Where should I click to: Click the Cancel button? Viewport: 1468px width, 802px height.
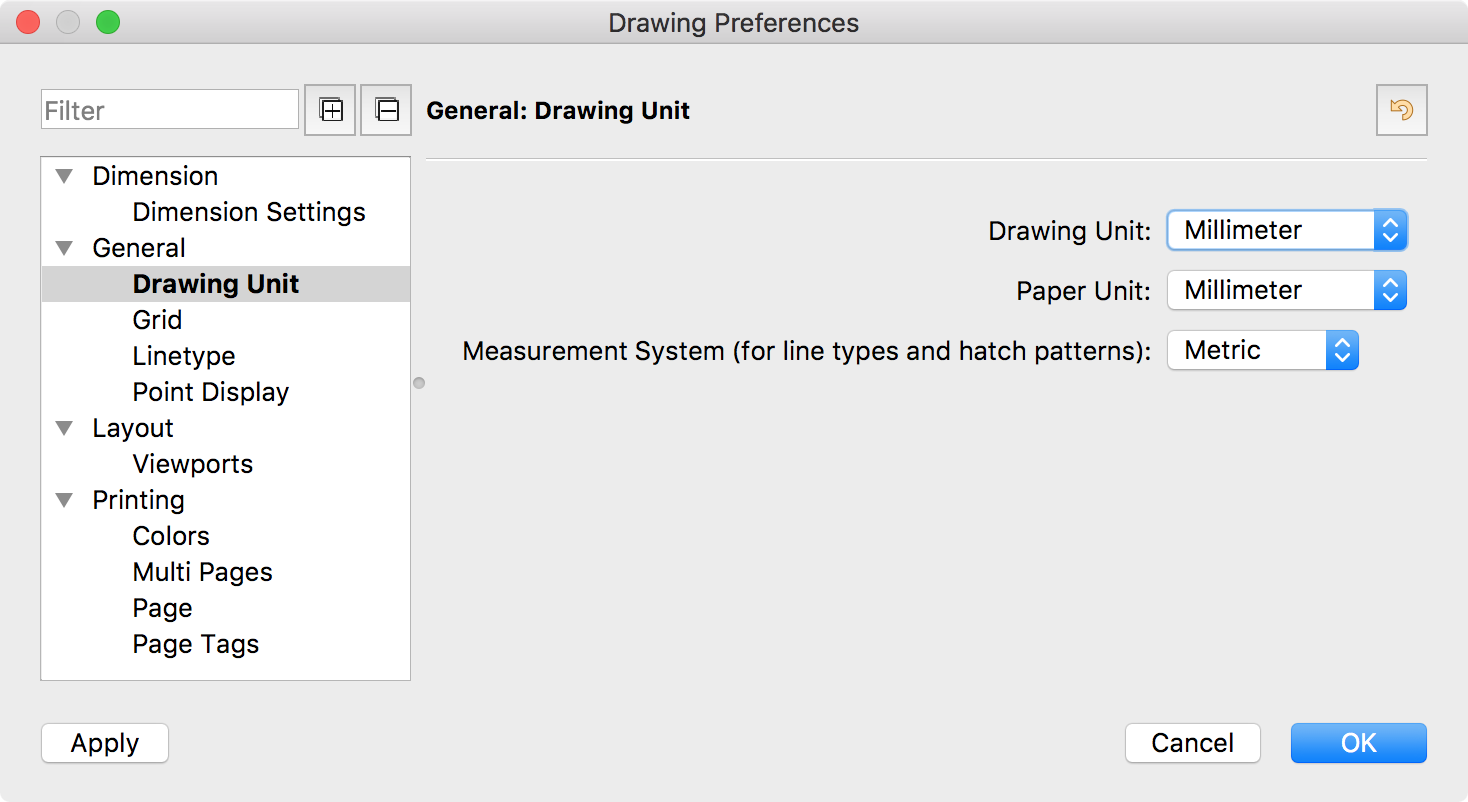[1192, 743]
